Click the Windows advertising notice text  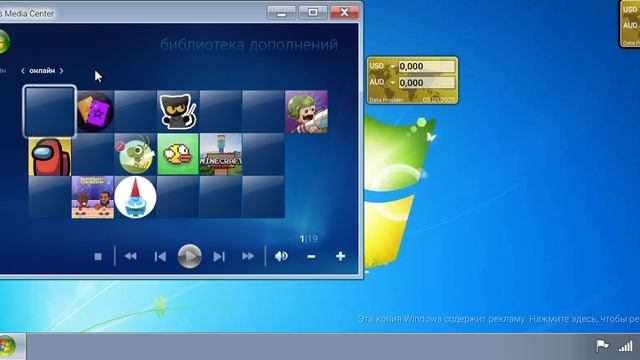499,319
